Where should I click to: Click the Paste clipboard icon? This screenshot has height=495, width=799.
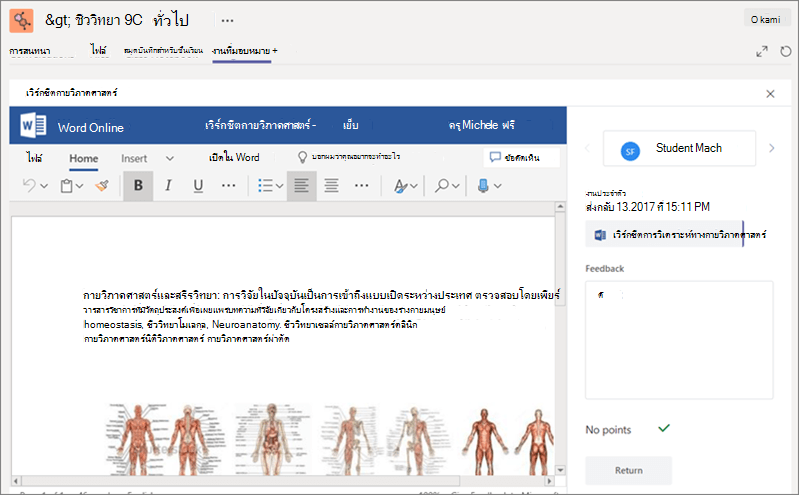point(66,186)
